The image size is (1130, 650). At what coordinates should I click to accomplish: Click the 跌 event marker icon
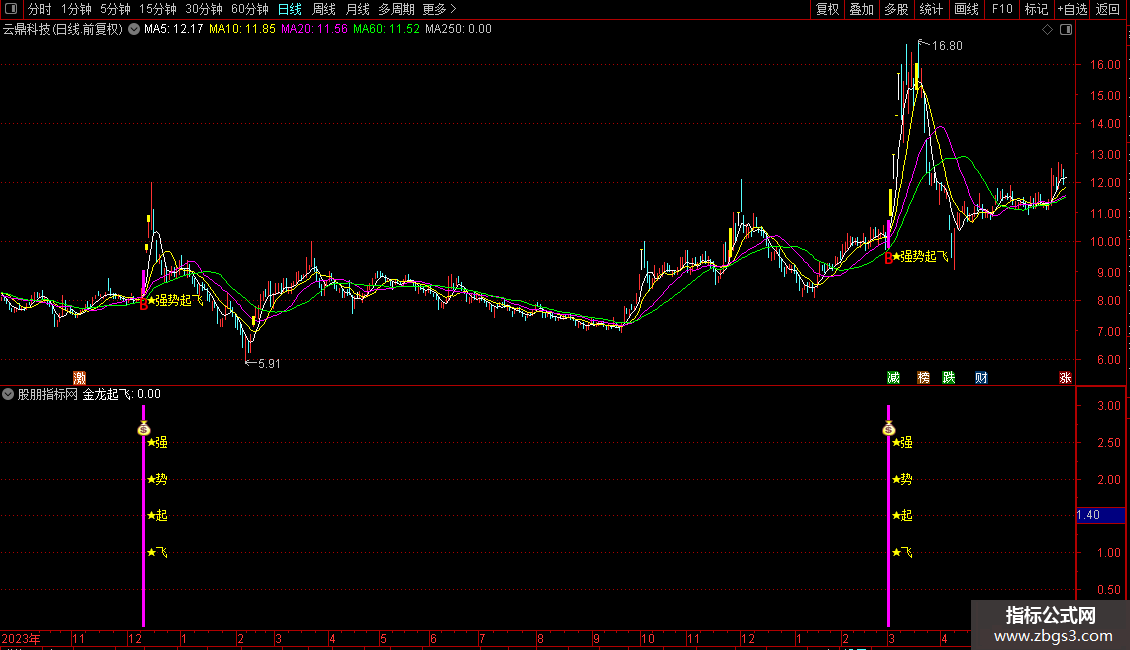click(948, 378)
